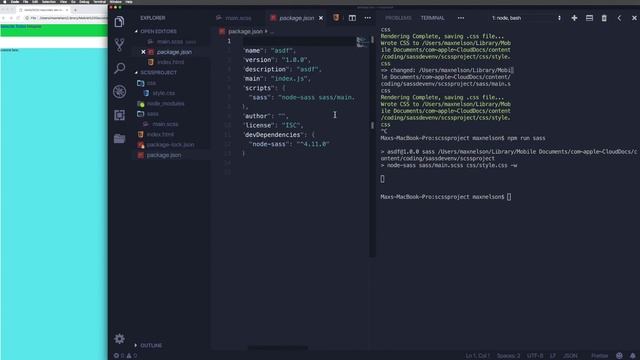The width and height of the screenshot is (640, 360).
Task: Open the Explorer view in the activity bar
Action: (119, 22)
